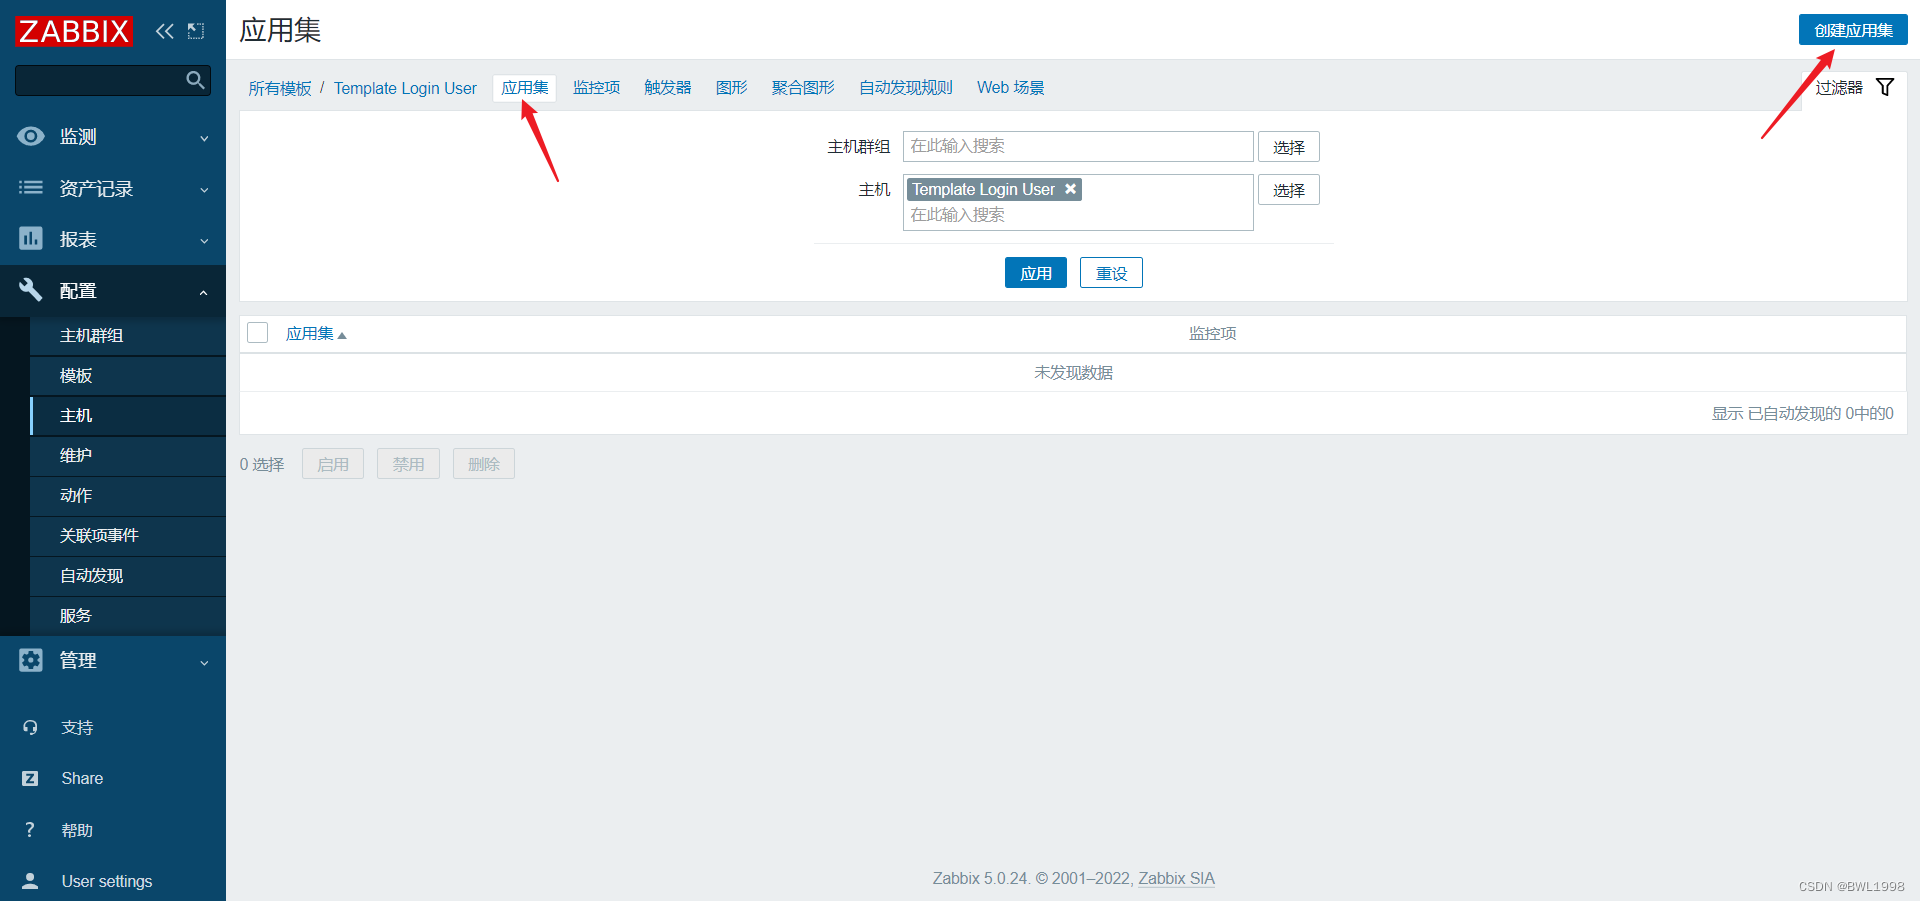Viewport: 1920px width, 901px height.
Task: Click the 监控项 column header text
Action: click(x=1212, y=334)
